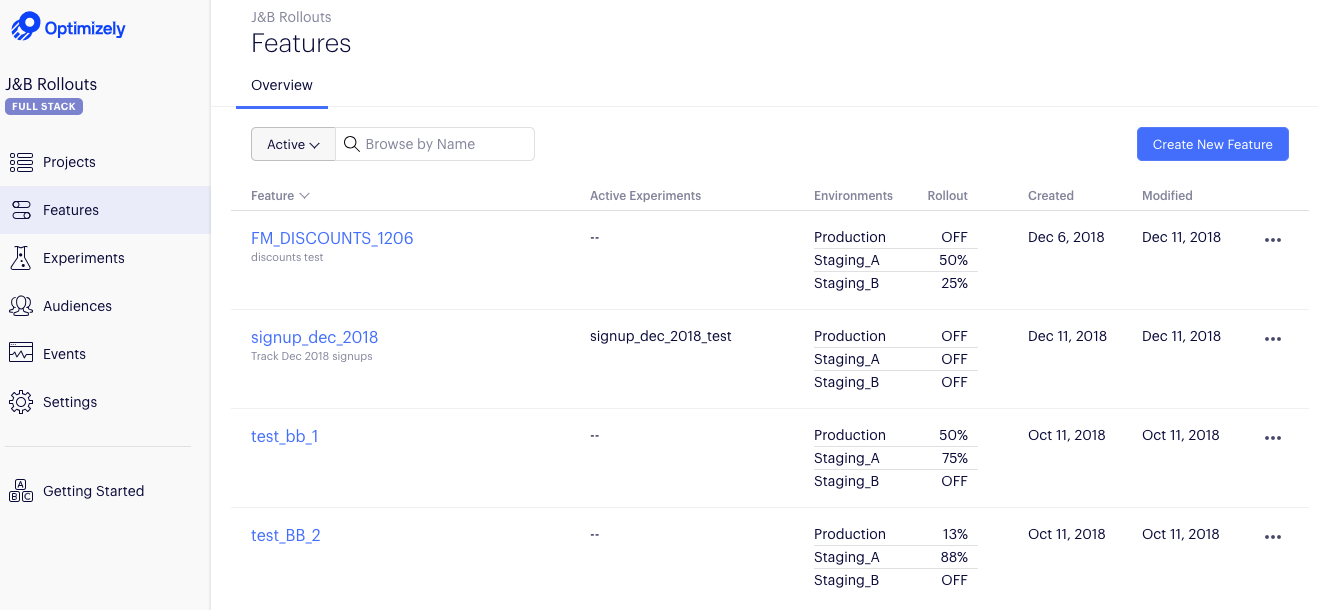Open Experiments via the flask icon
The height and width of the screenshot is (610, 1318).
click(x=21, y=258)
